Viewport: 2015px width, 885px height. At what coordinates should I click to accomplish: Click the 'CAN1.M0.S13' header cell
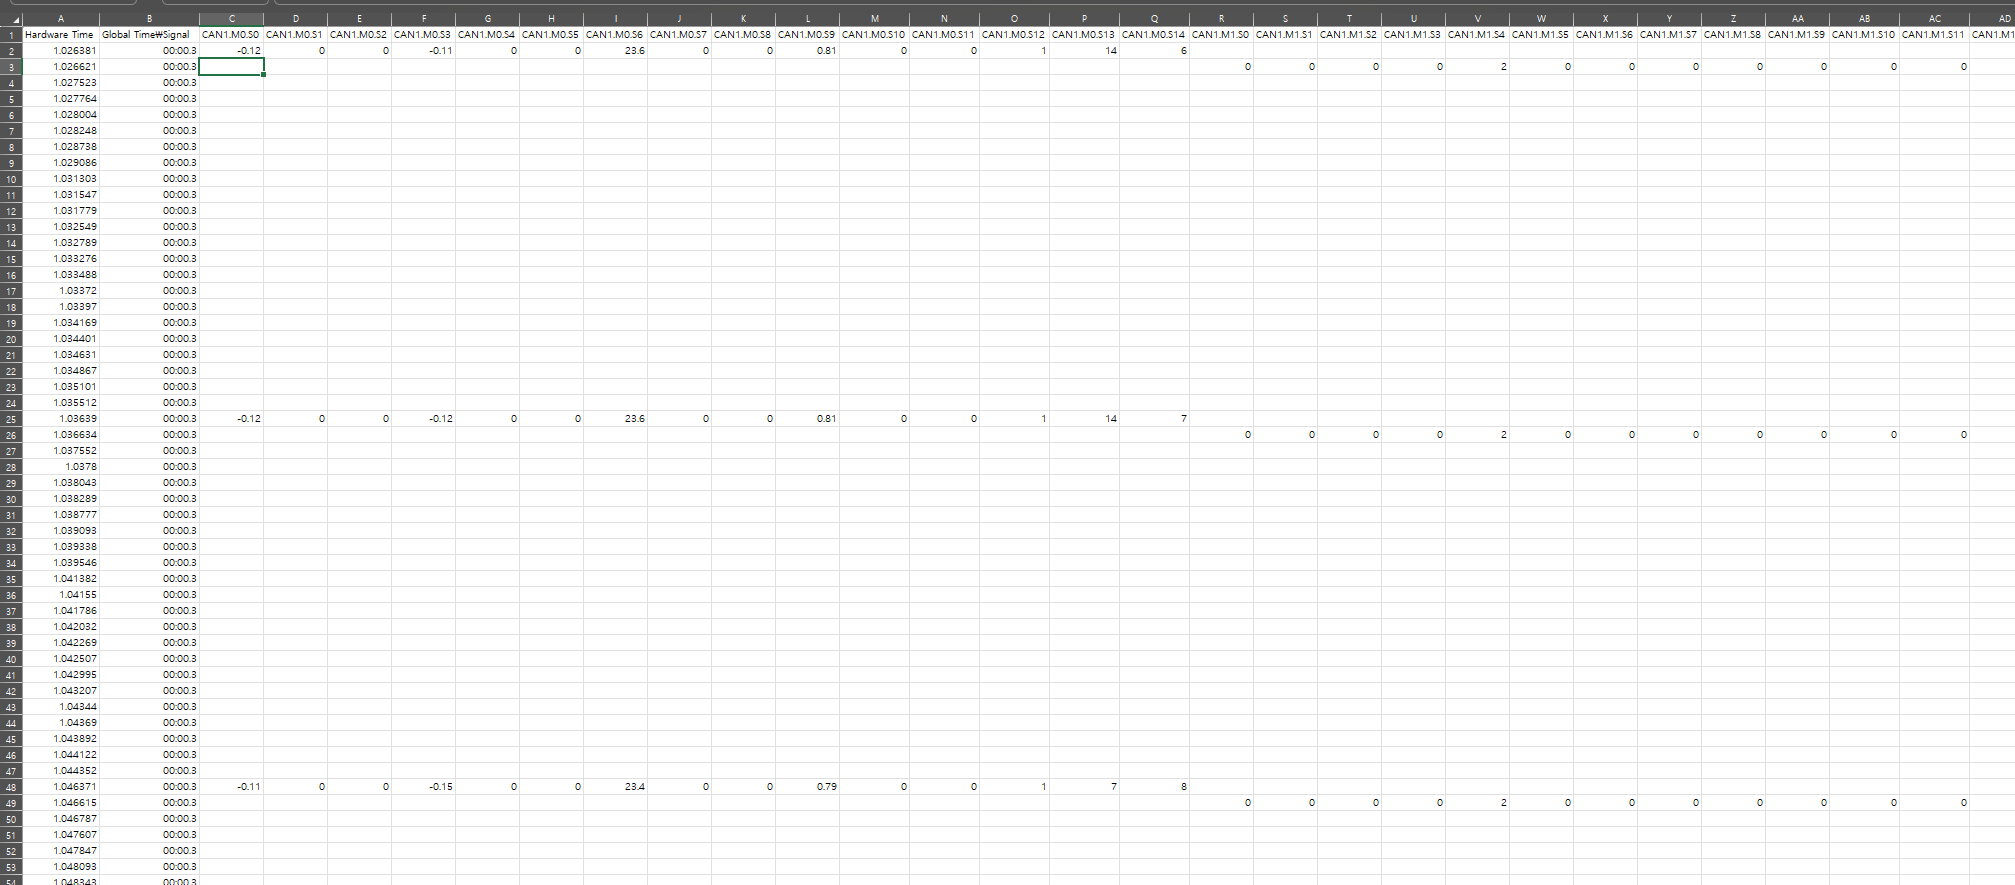1085,35
